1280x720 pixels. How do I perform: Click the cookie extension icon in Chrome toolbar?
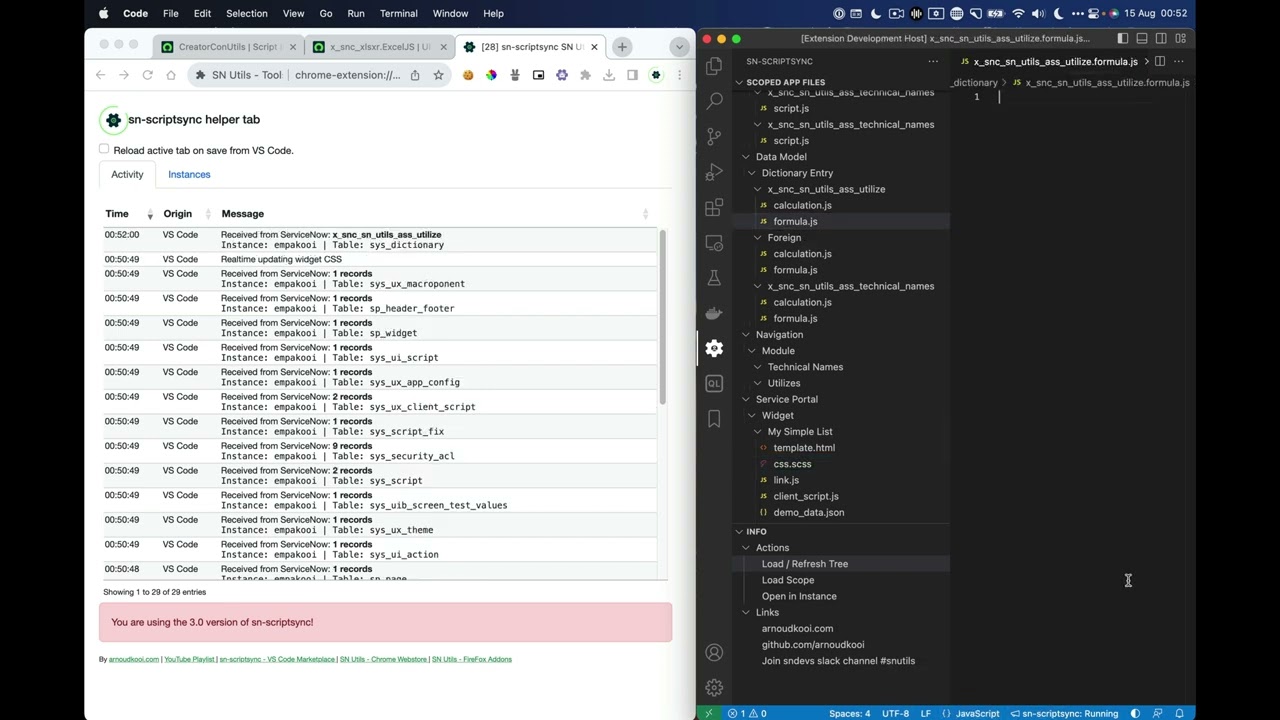pyautogui.click(x=468, y=75)
